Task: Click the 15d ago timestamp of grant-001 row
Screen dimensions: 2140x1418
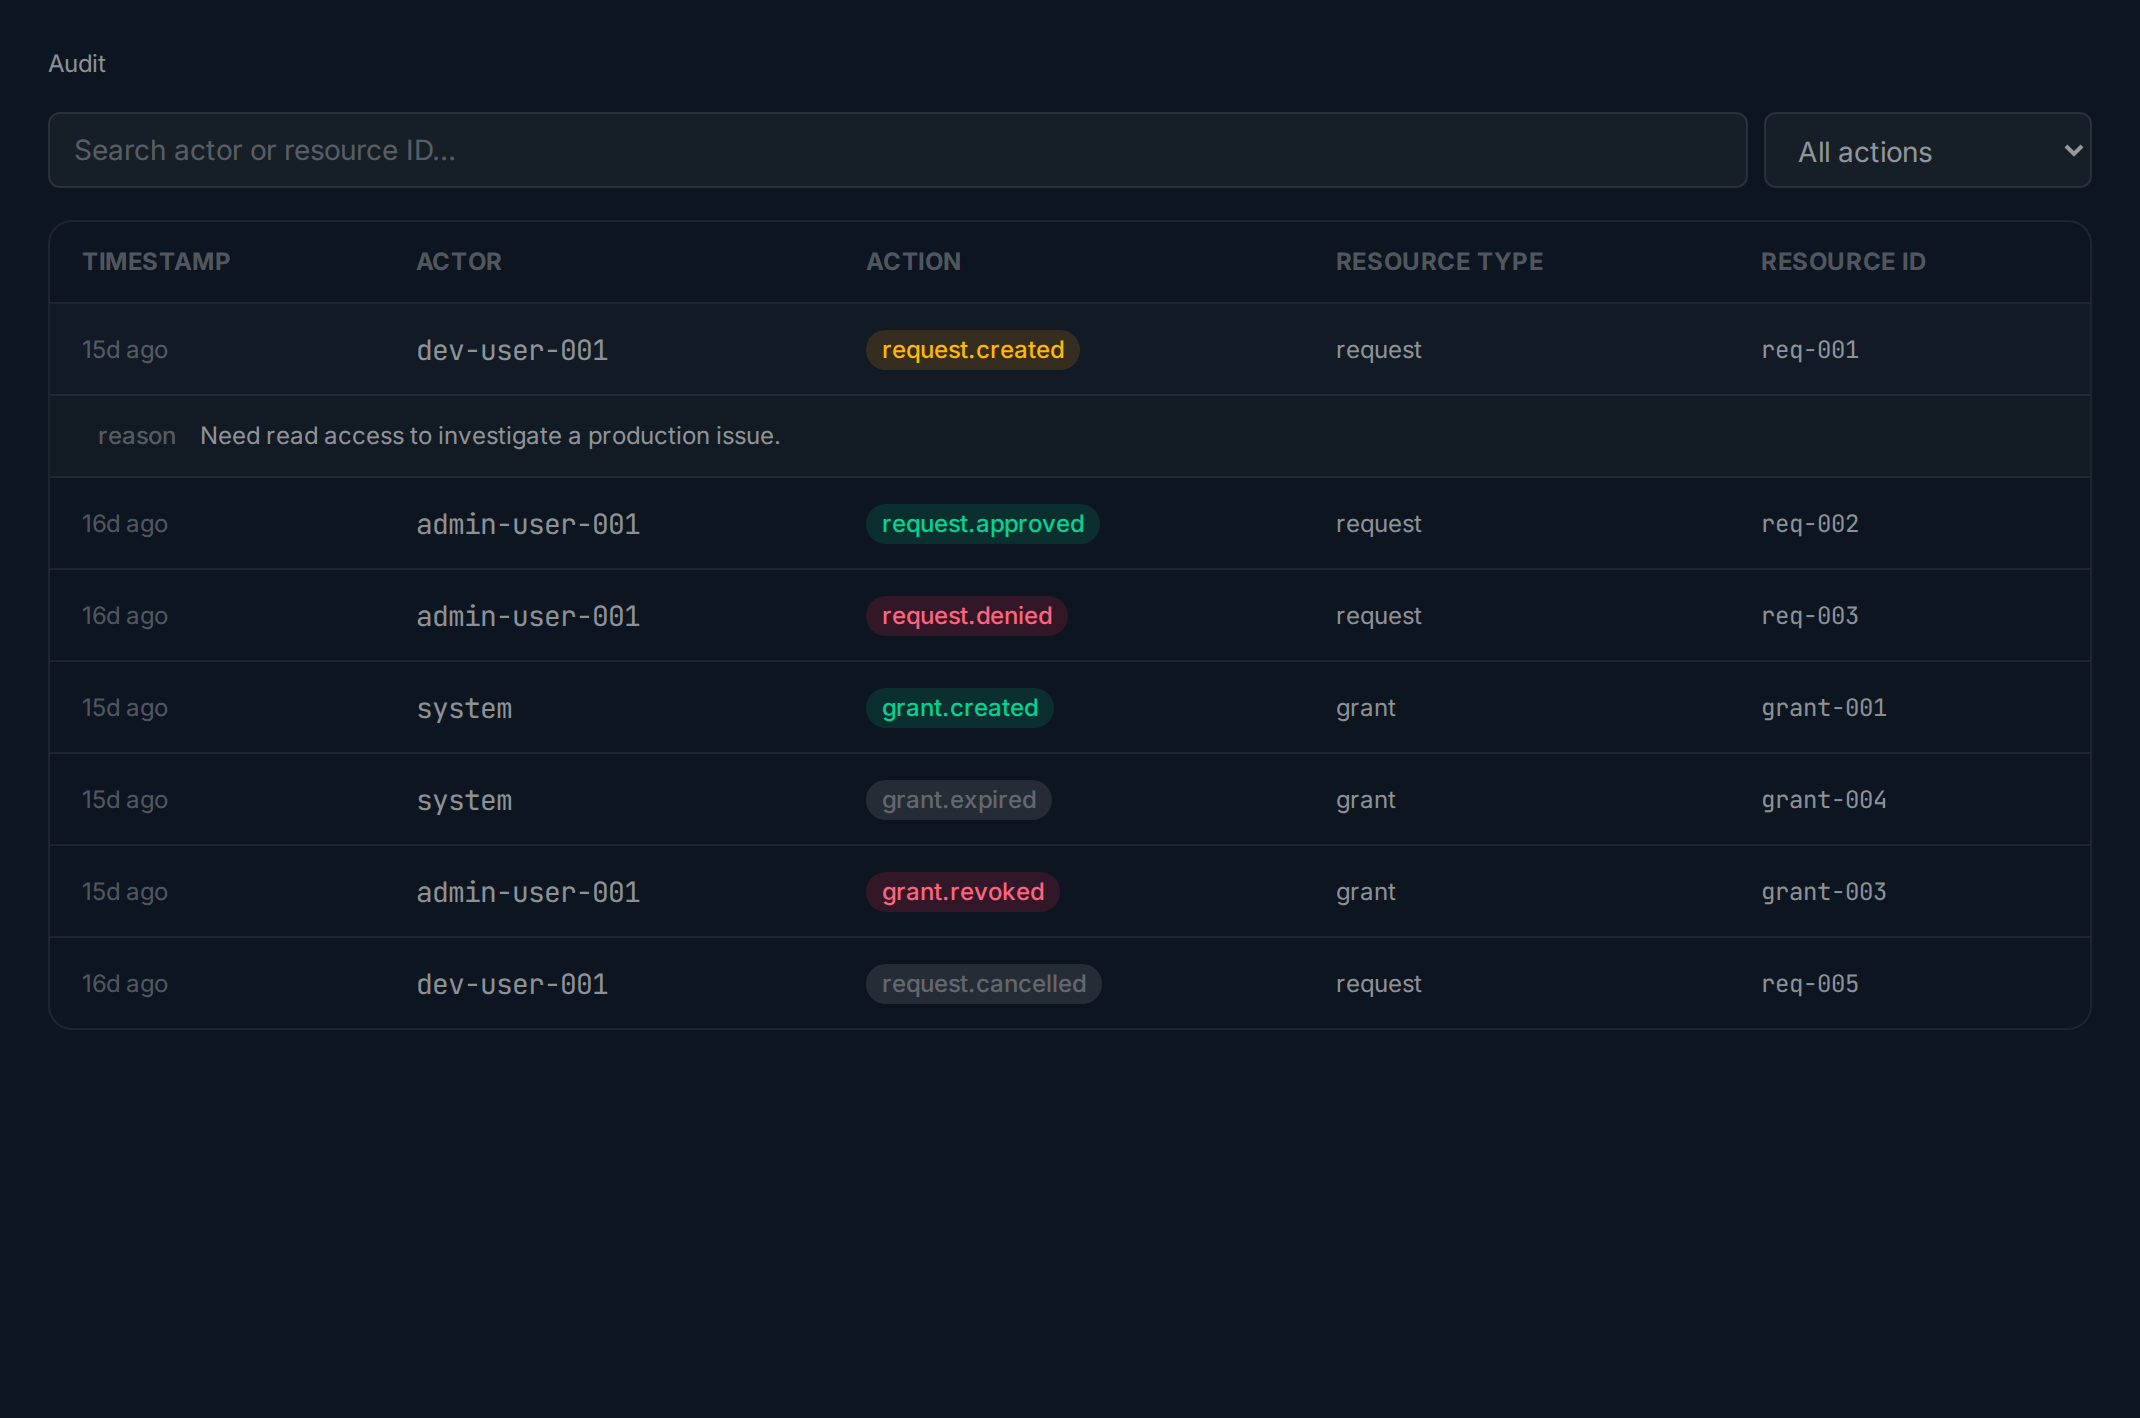Action: coord(125,708)
